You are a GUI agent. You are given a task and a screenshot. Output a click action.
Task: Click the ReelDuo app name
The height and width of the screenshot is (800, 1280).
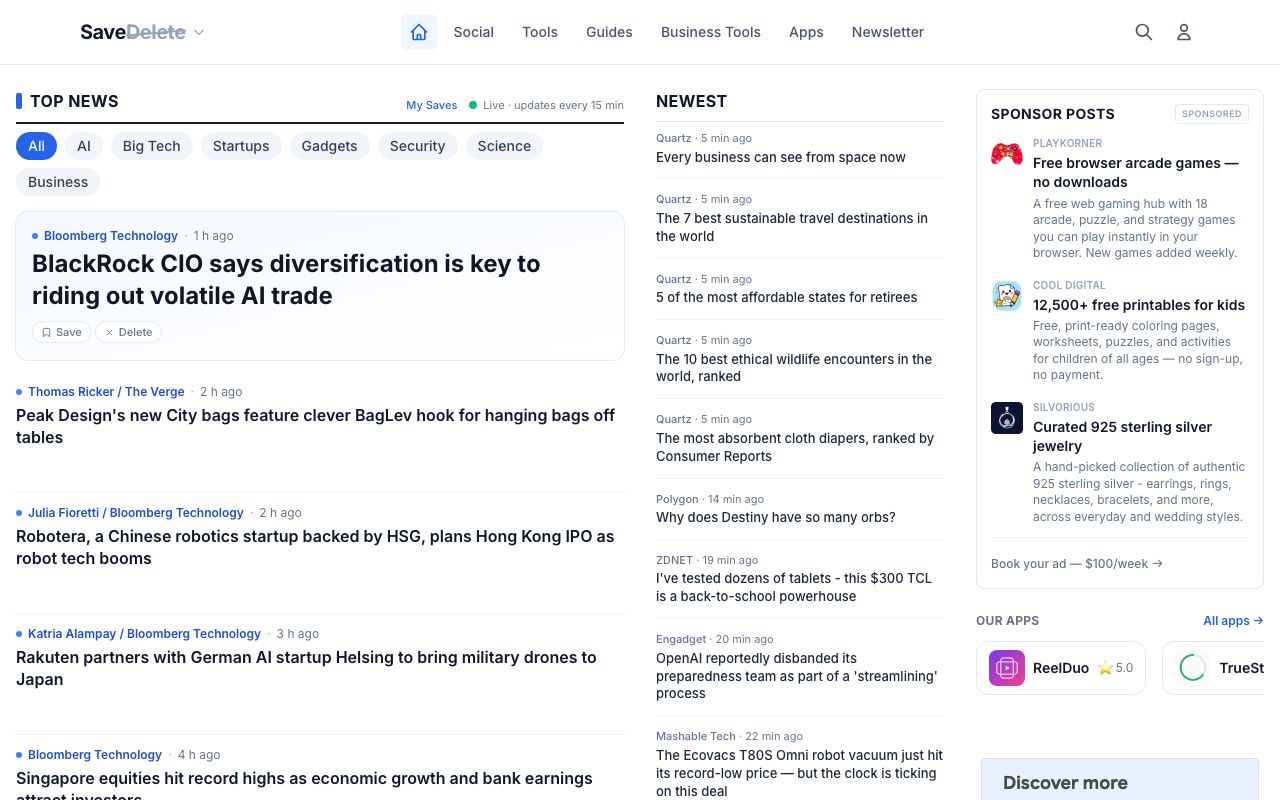tap(1061, 668)
